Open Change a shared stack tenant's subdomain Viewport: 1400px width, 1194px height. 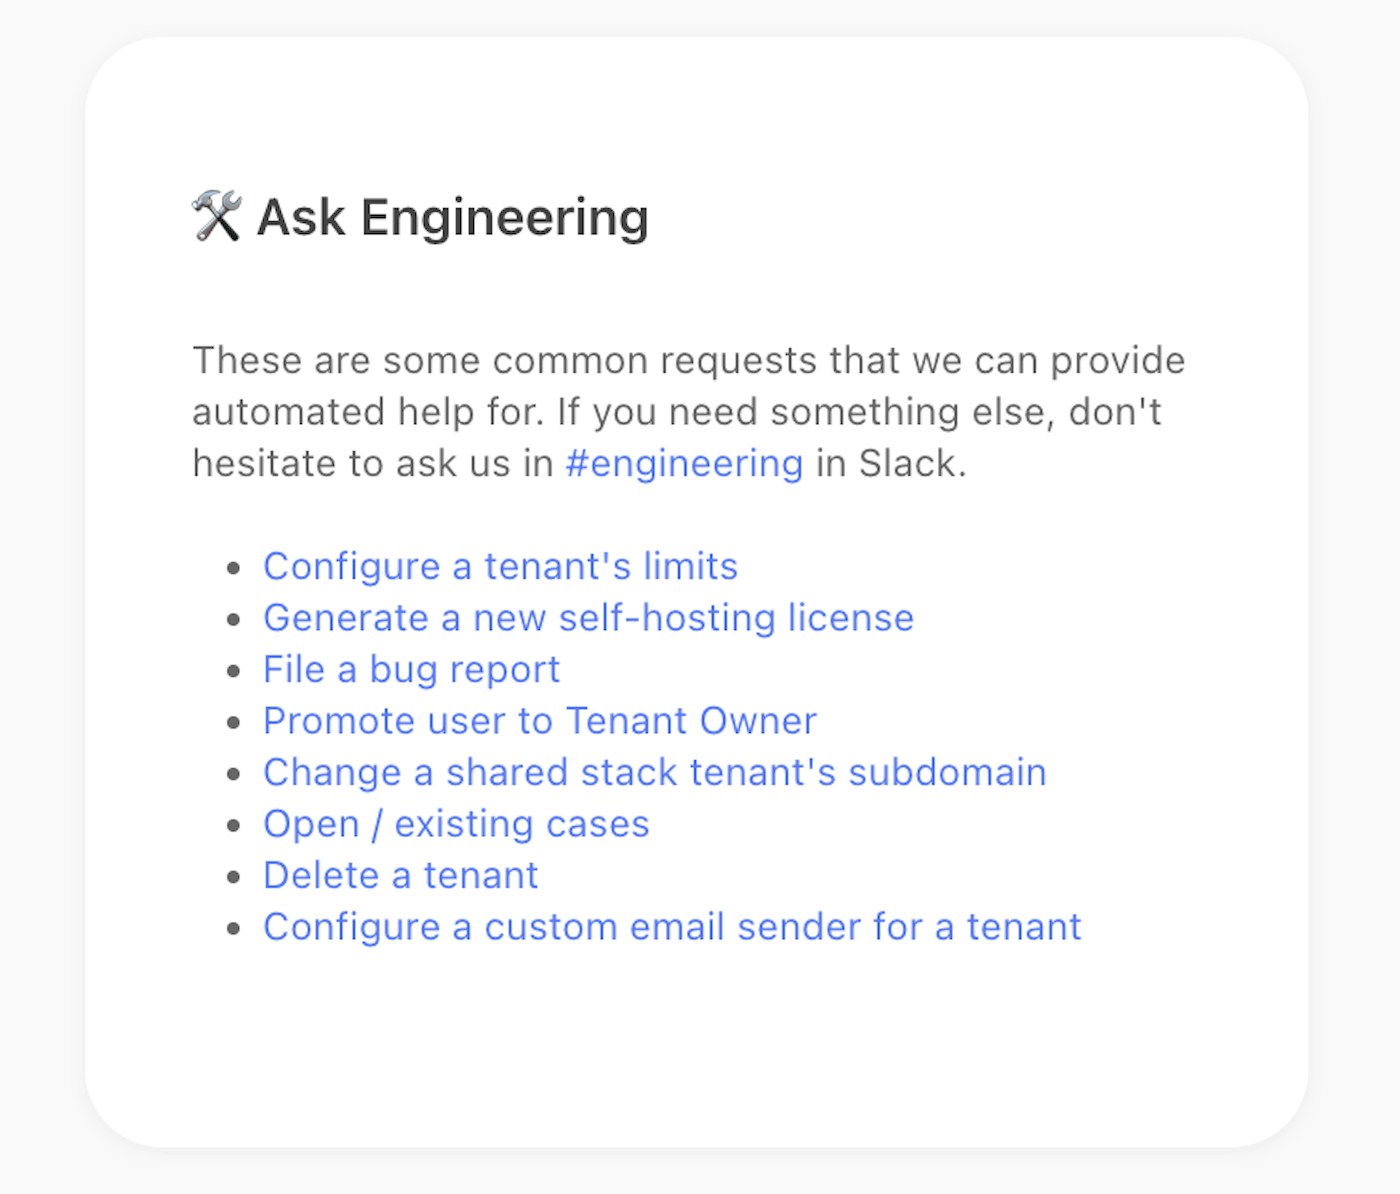[654, 773]
